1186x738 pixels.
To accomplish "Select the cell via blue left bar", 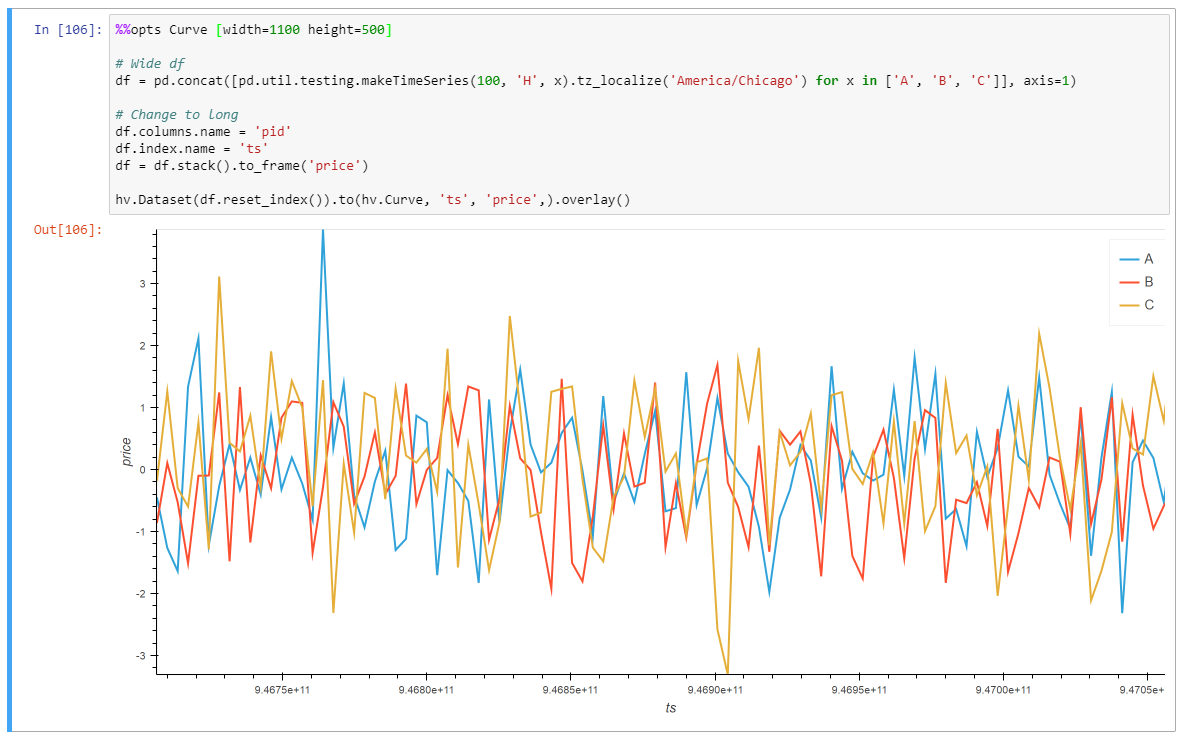I will pyautogui.click(x=10, y=371).
